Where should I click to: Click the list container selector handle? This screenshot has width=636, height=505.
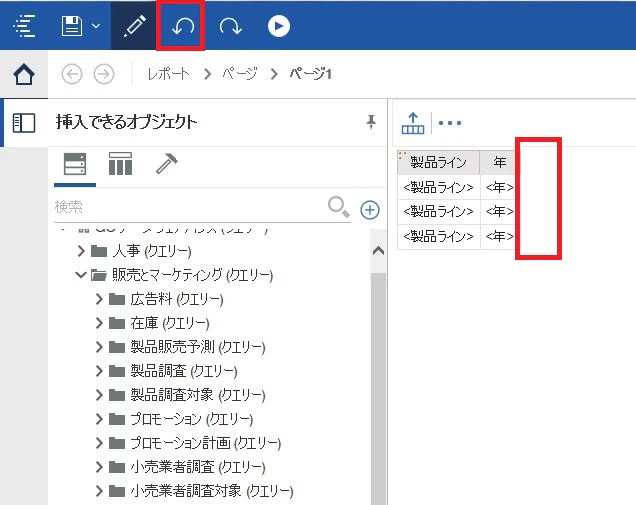click(402, 154)
